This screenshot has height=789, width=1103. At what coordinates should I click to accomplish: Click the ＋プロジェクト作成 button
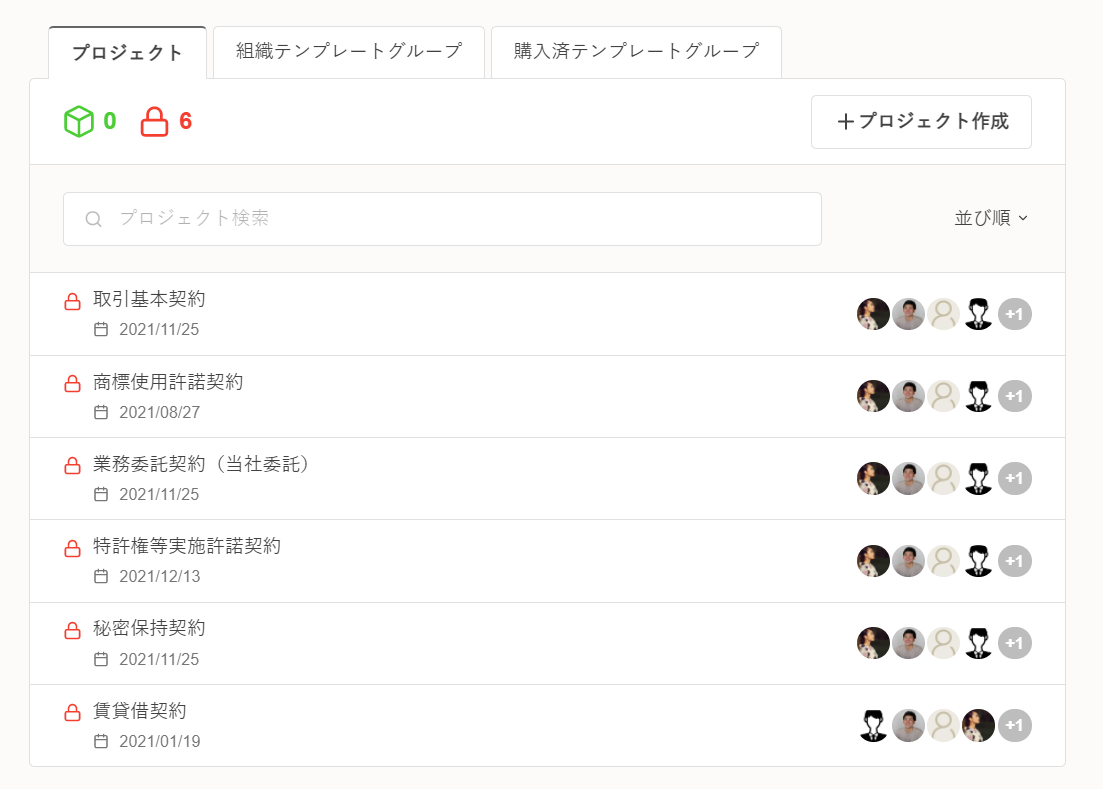coord(921,122)
